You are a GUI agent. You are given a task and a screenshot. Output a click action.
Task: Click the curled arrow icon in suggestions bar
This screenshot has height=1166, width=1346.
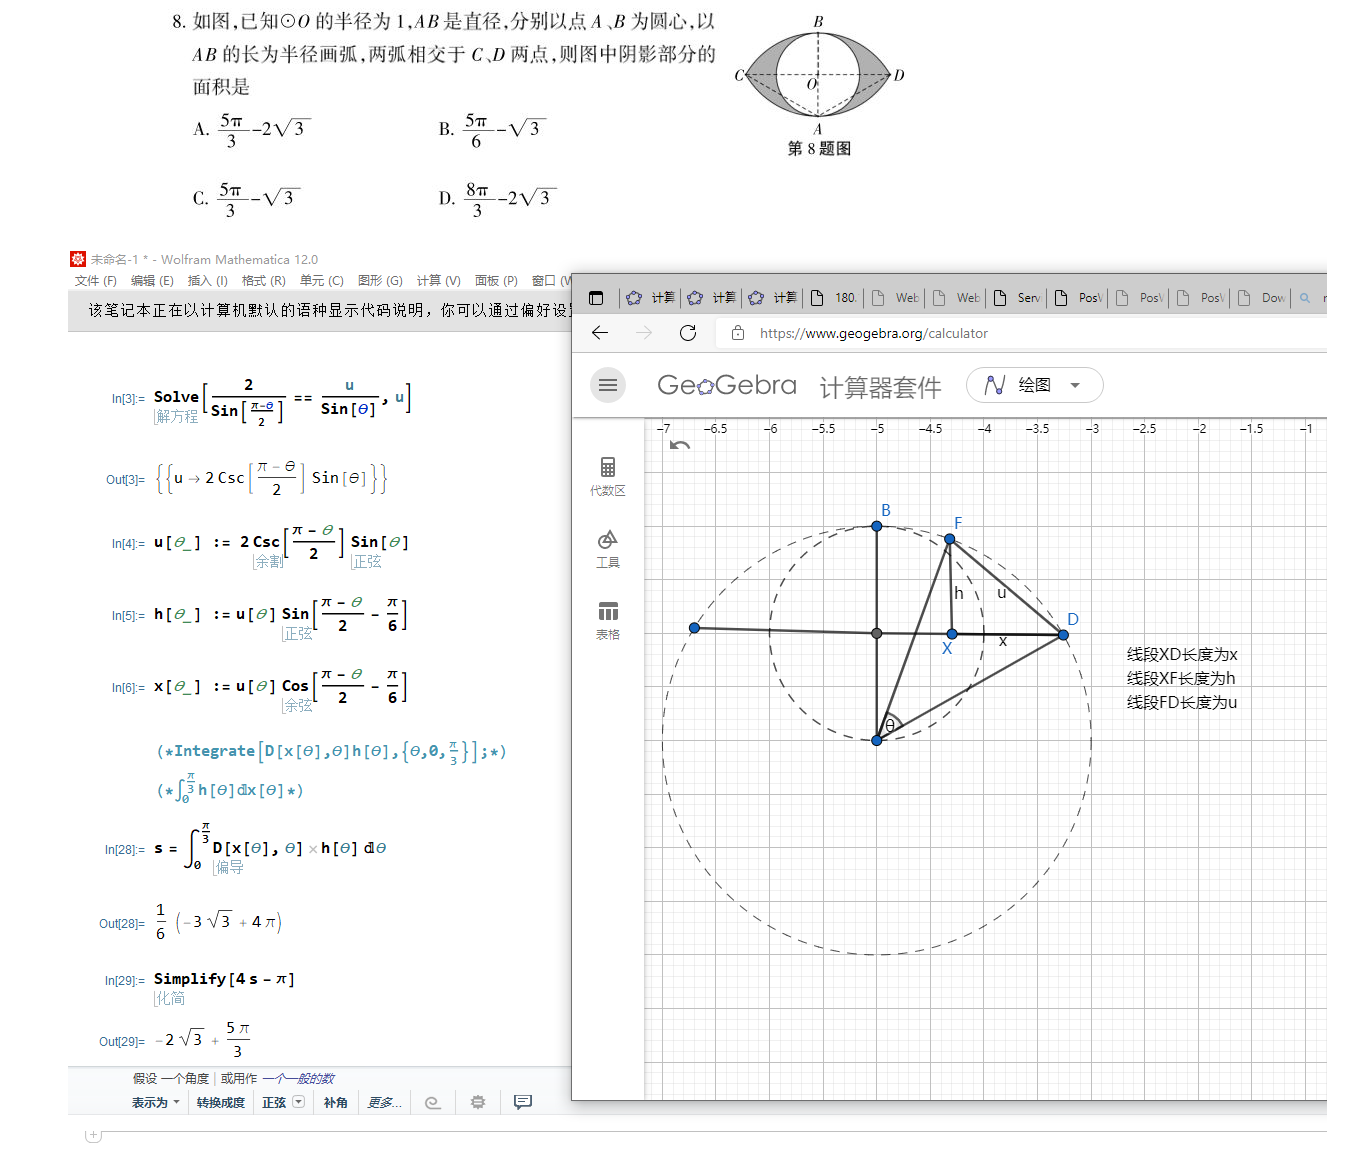coord(433,1101)
